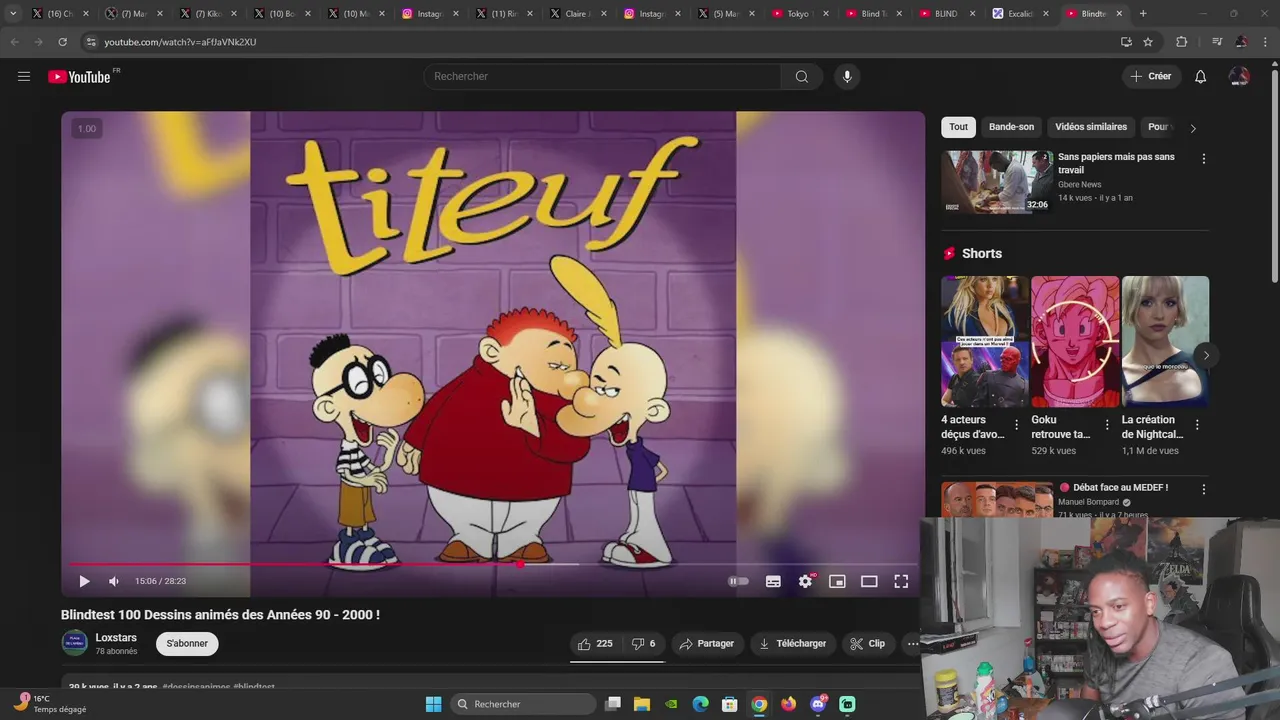The image size is (1280, 720).
Task: View site information icon in address bar
Action: (x=91, y=42)
